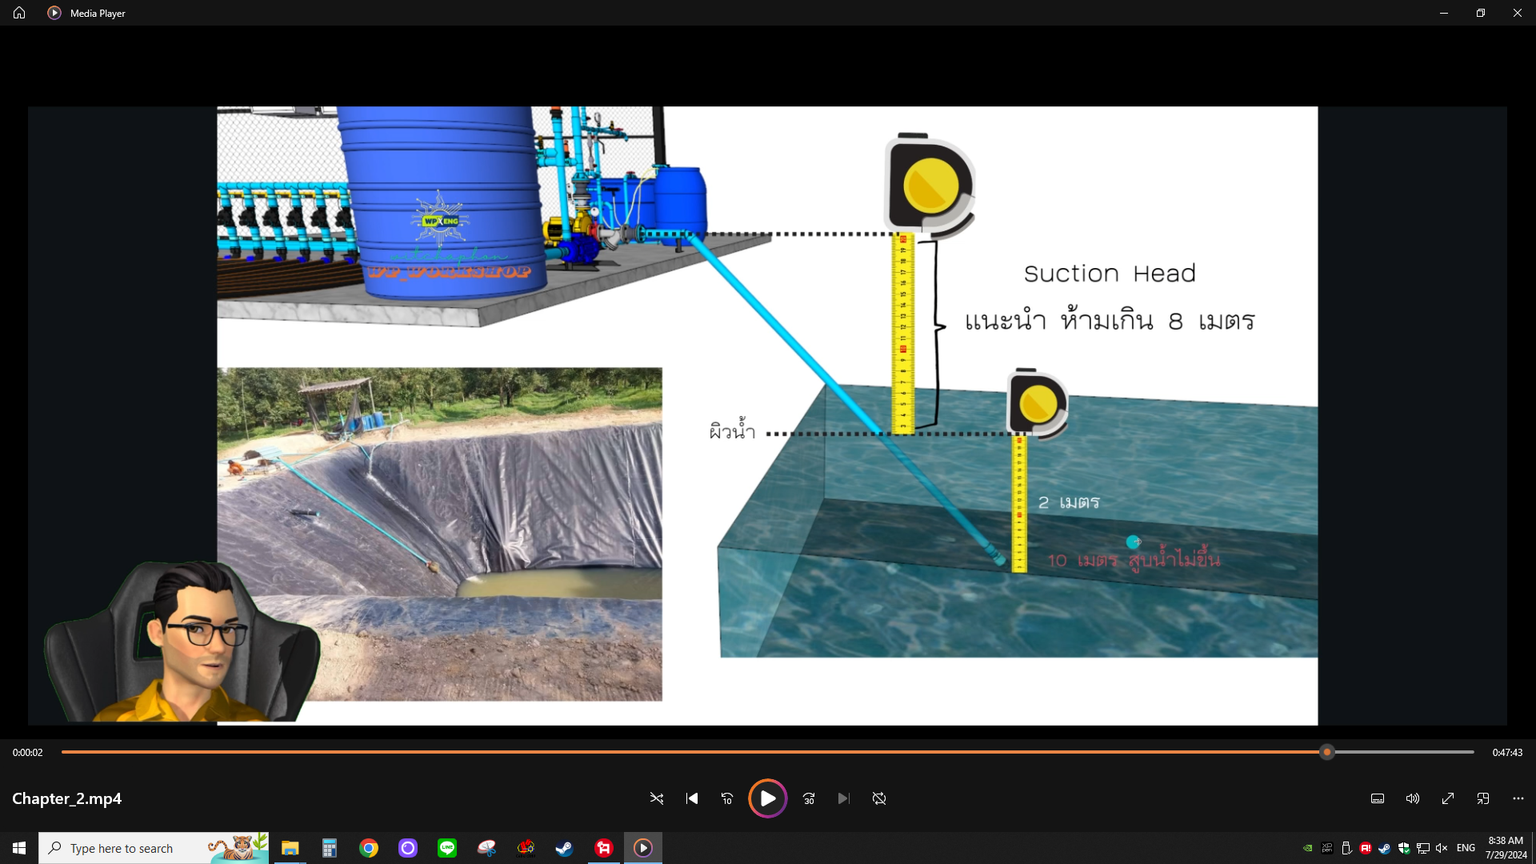Screen dimensions: 1536x864
Task: Toggle shuffle mode
Action: tap(657, 798)
